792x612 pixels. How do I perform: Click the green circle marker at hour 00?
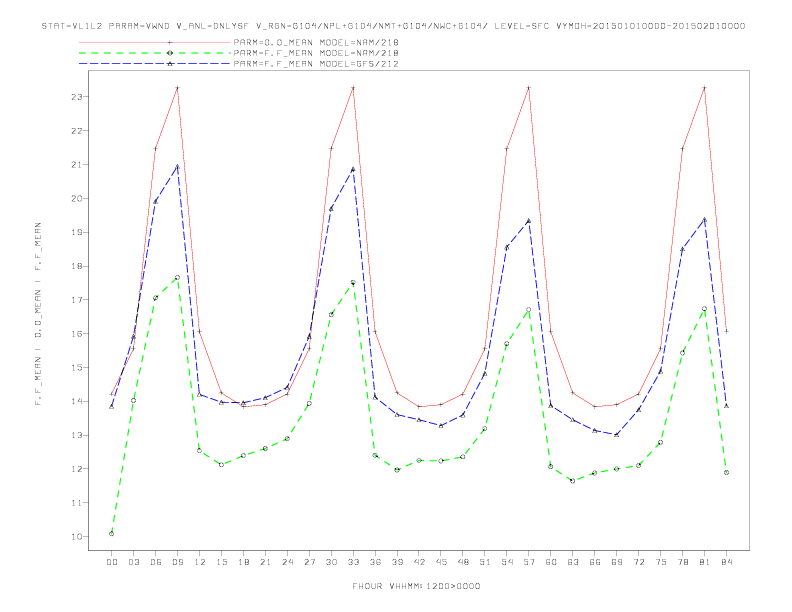(112, 534)
